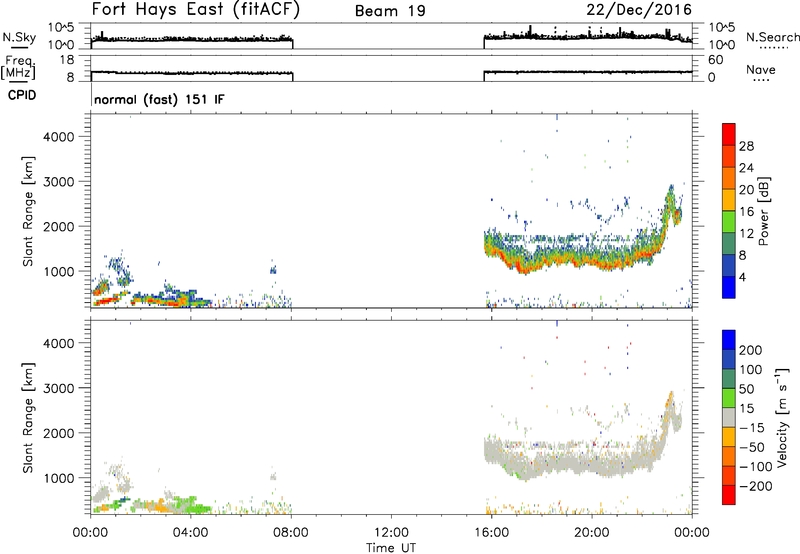
Task: Click the '08:00' time tick label
Action: click(291, 533)
